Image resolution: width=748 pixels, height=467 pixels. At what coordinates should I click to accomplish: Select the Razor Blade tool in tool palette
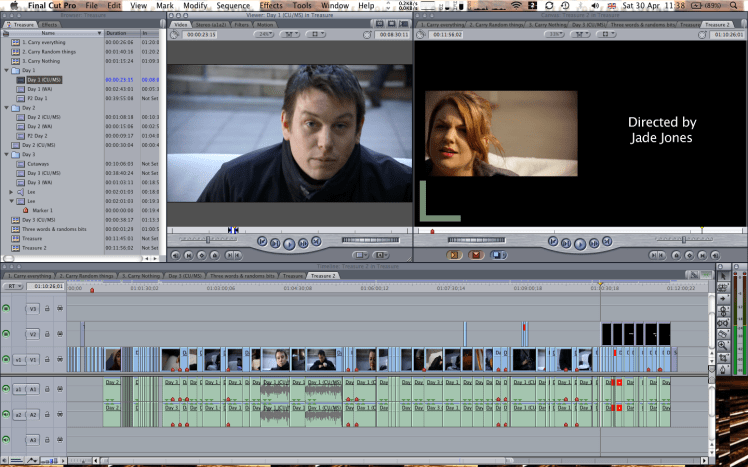723,332
